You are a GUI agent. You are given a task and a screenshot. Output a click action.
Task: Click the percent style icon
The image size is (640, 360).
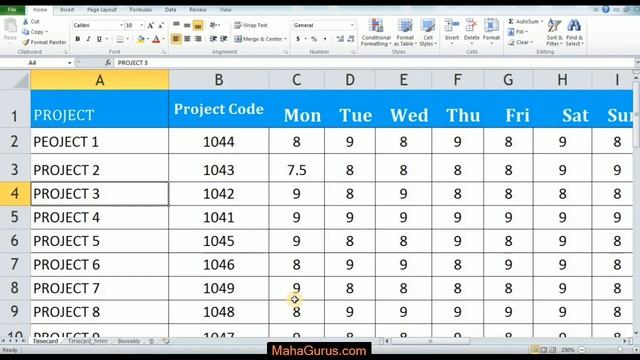[x=314, y=39]
